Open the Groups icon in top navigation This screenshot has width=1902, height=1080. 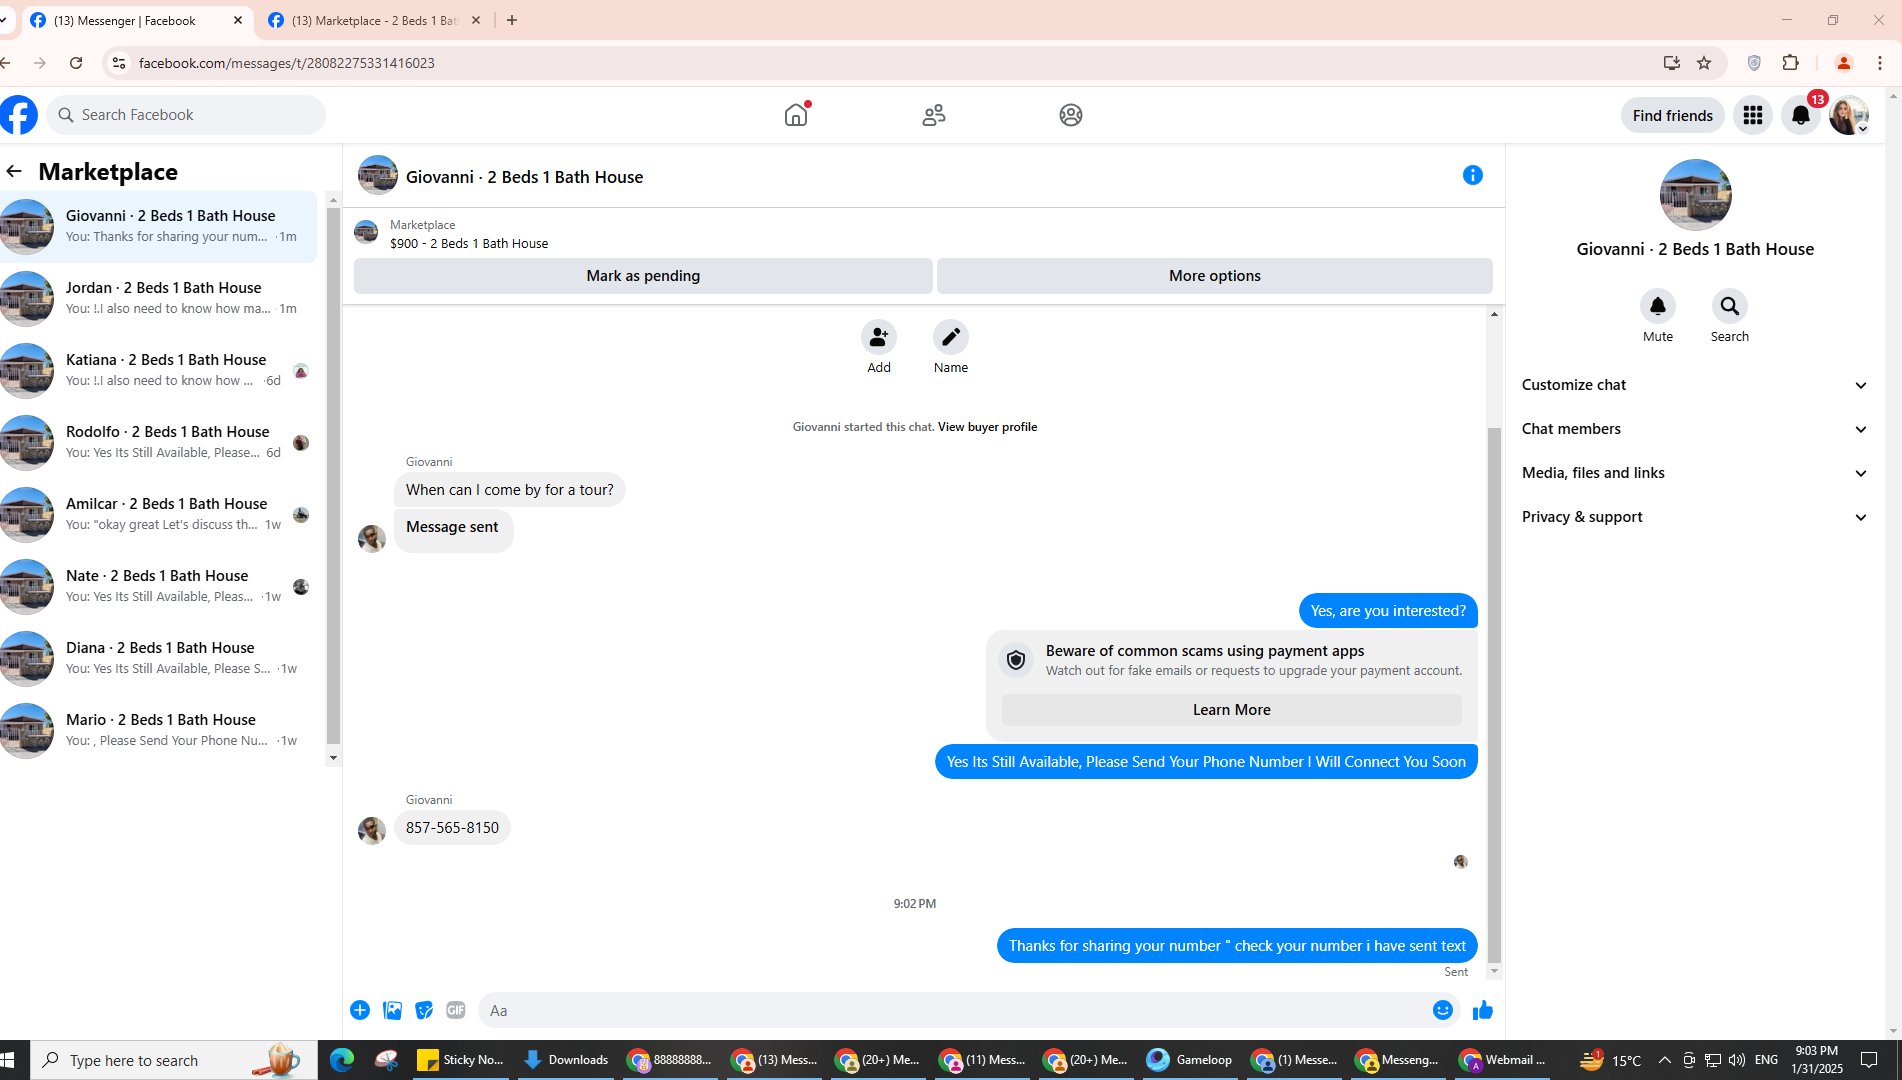[x=1071, y=115]
